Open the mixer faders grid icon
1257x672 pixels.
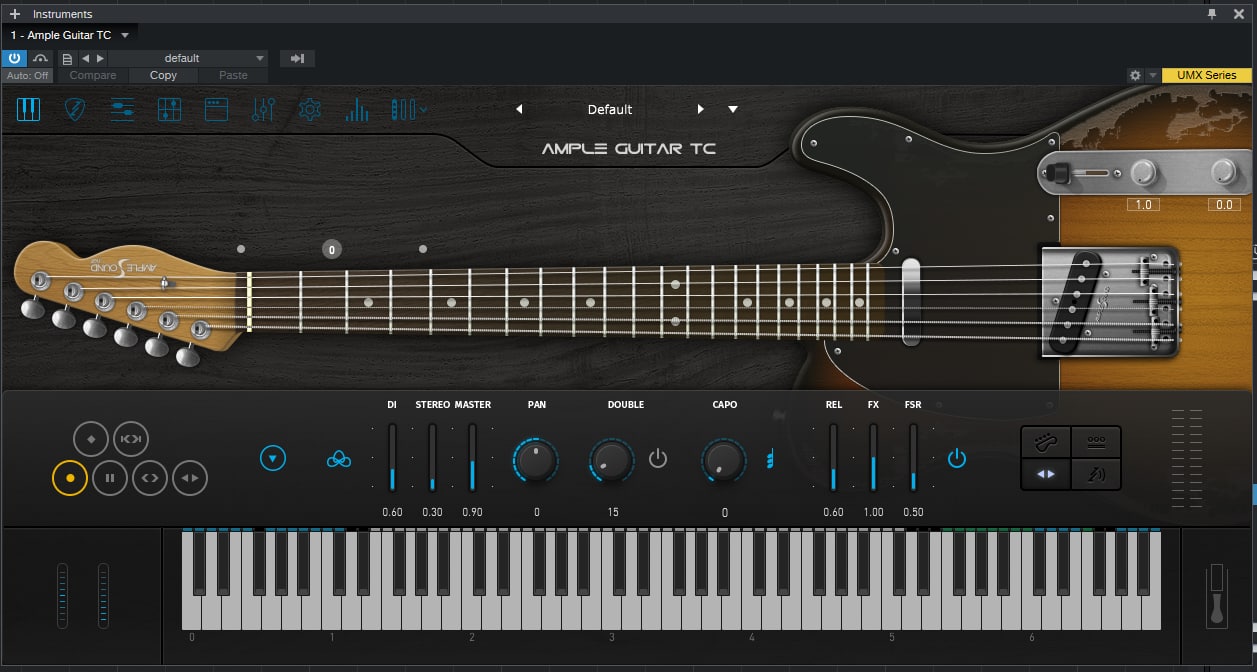(169, 109)
